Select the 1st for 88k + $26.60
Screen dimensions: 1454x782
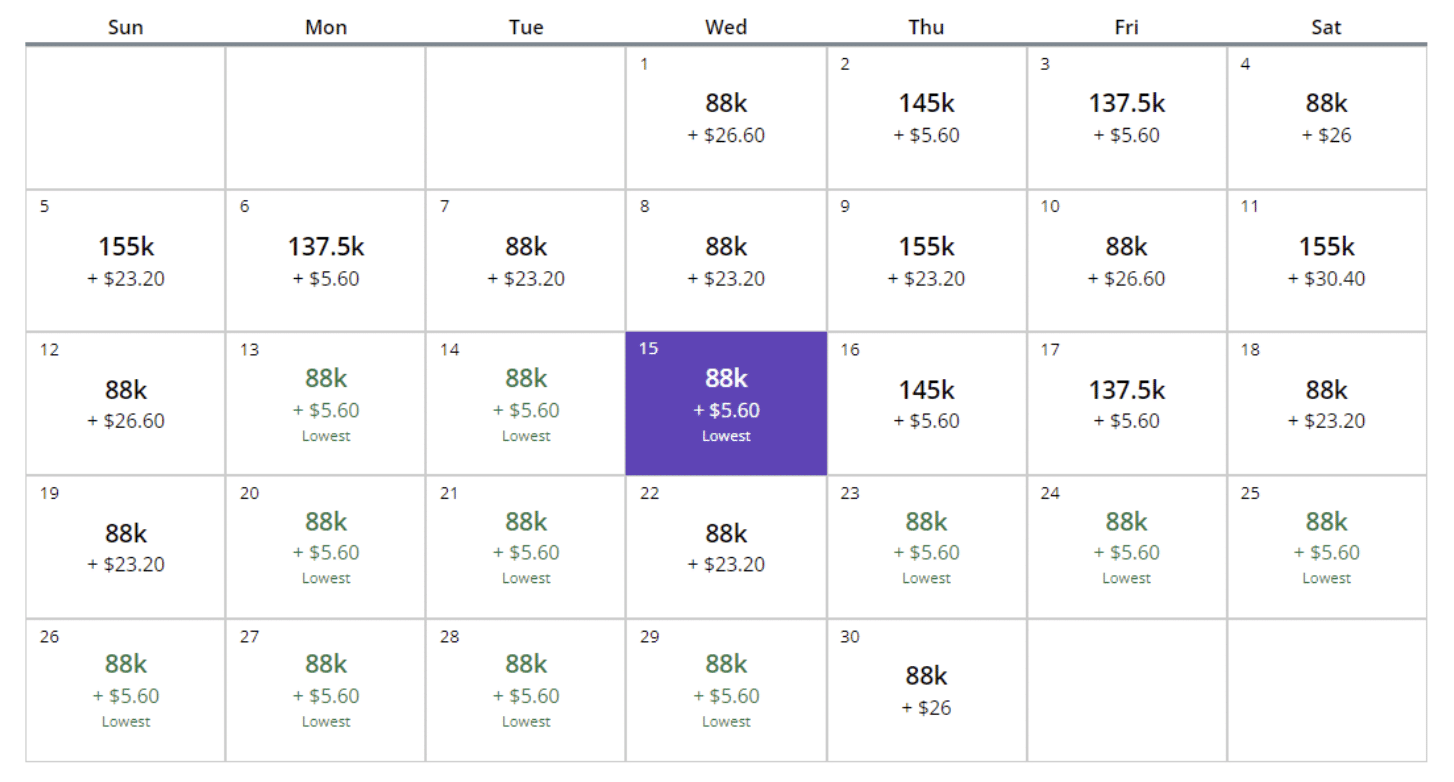click(x=726, y=117)
